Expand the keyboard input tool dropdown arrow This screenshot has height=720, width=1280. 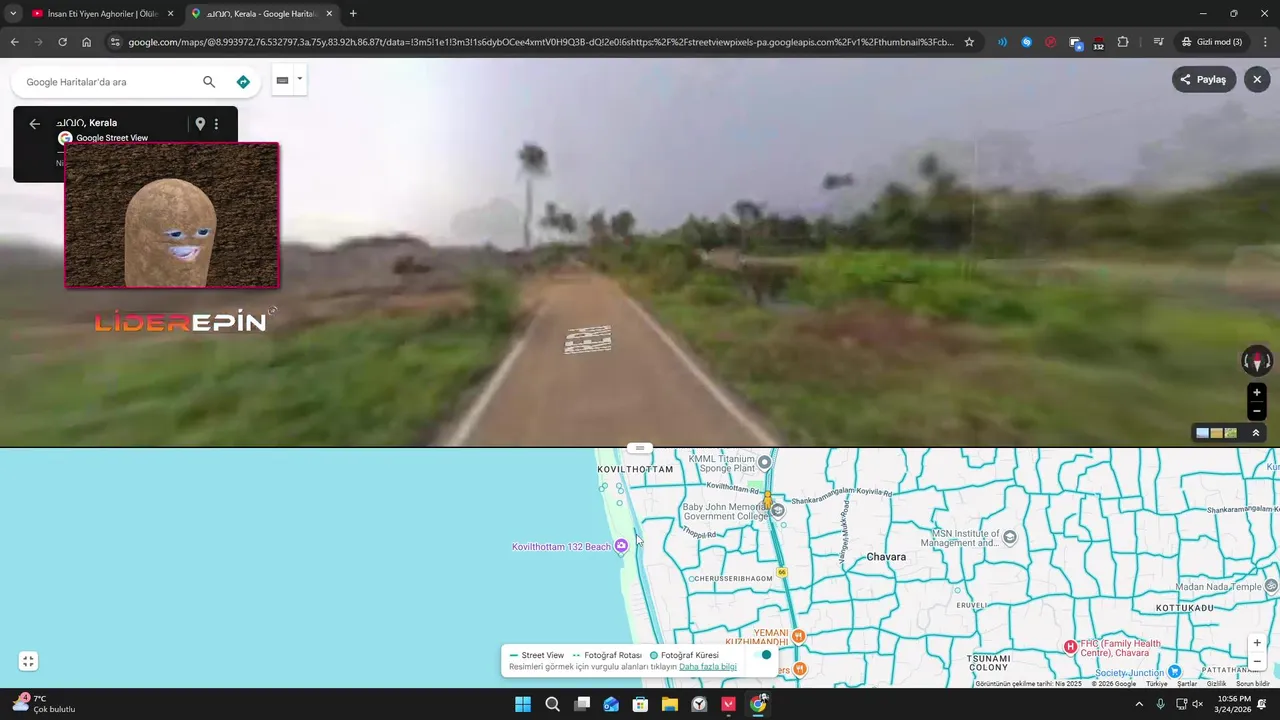(x=299, y=79)
